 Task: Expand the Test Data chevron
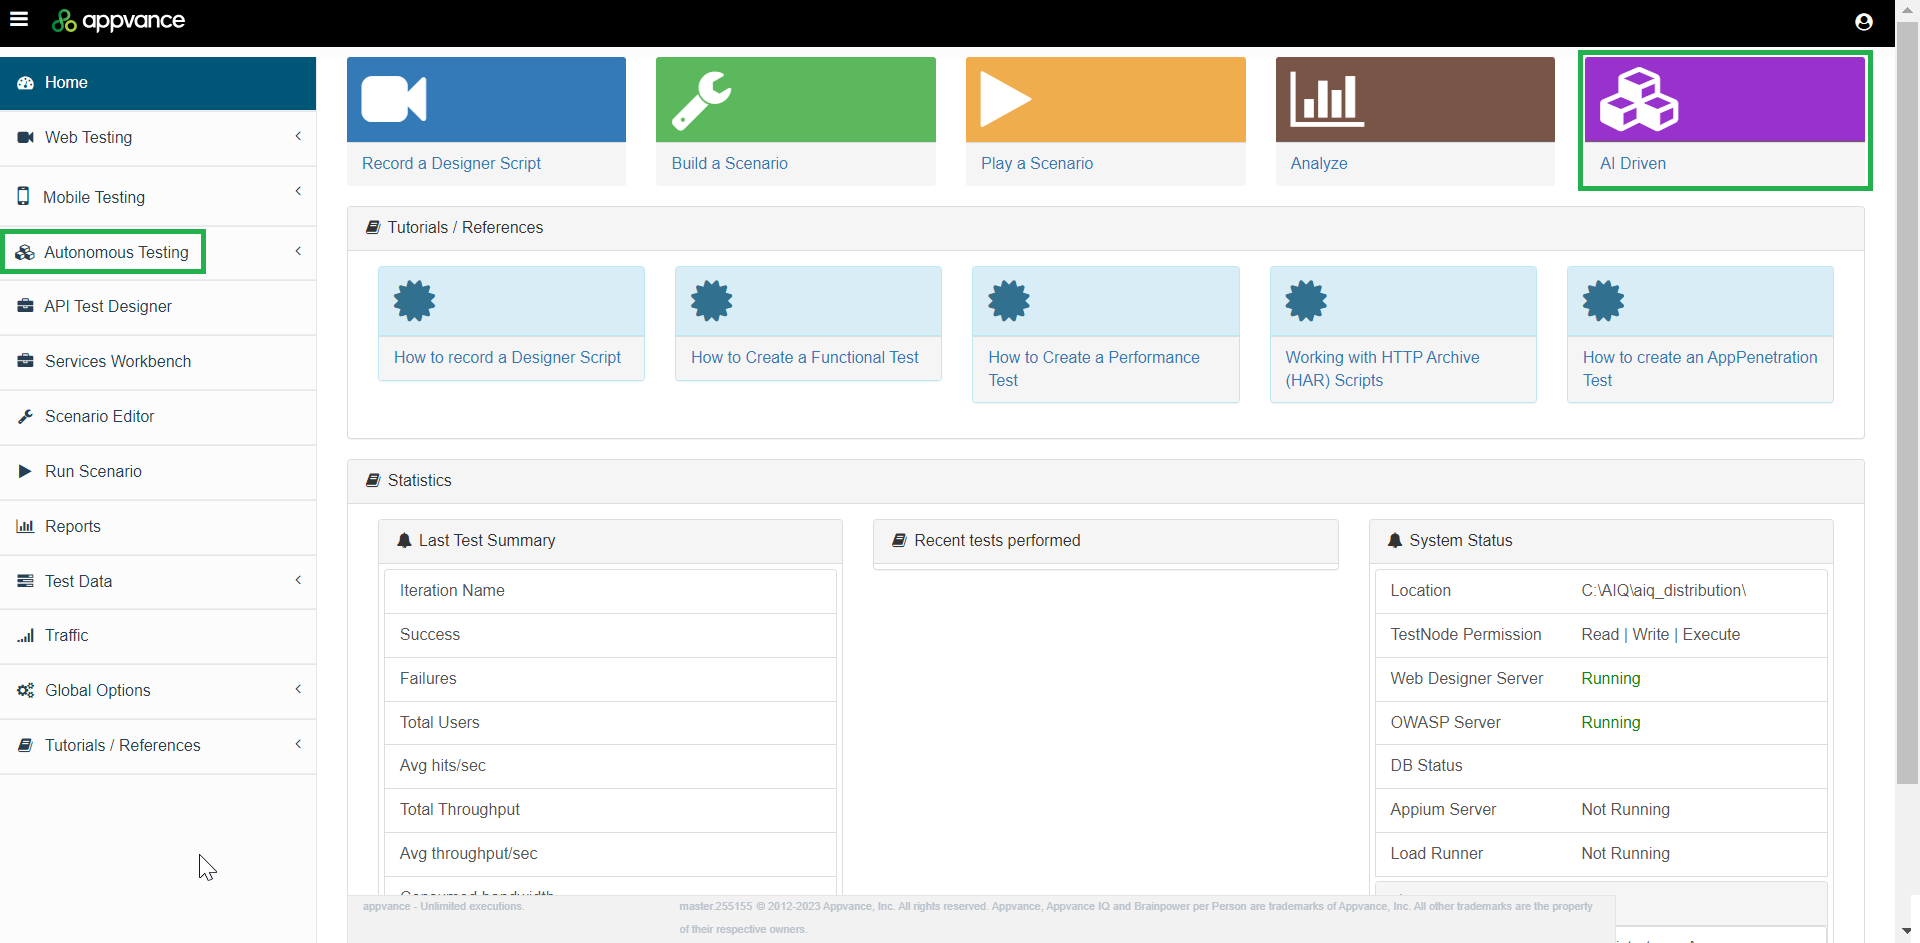[298, 580]
